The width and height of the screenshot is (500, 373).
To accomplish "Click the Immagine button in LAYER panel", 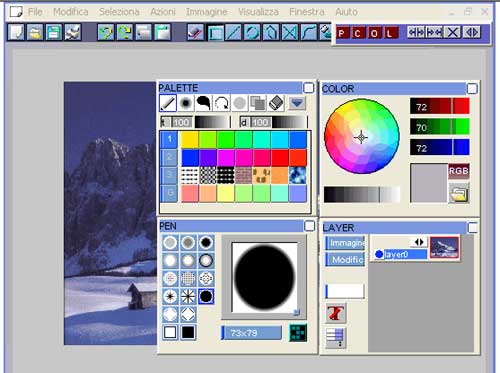I will point(345,243).
